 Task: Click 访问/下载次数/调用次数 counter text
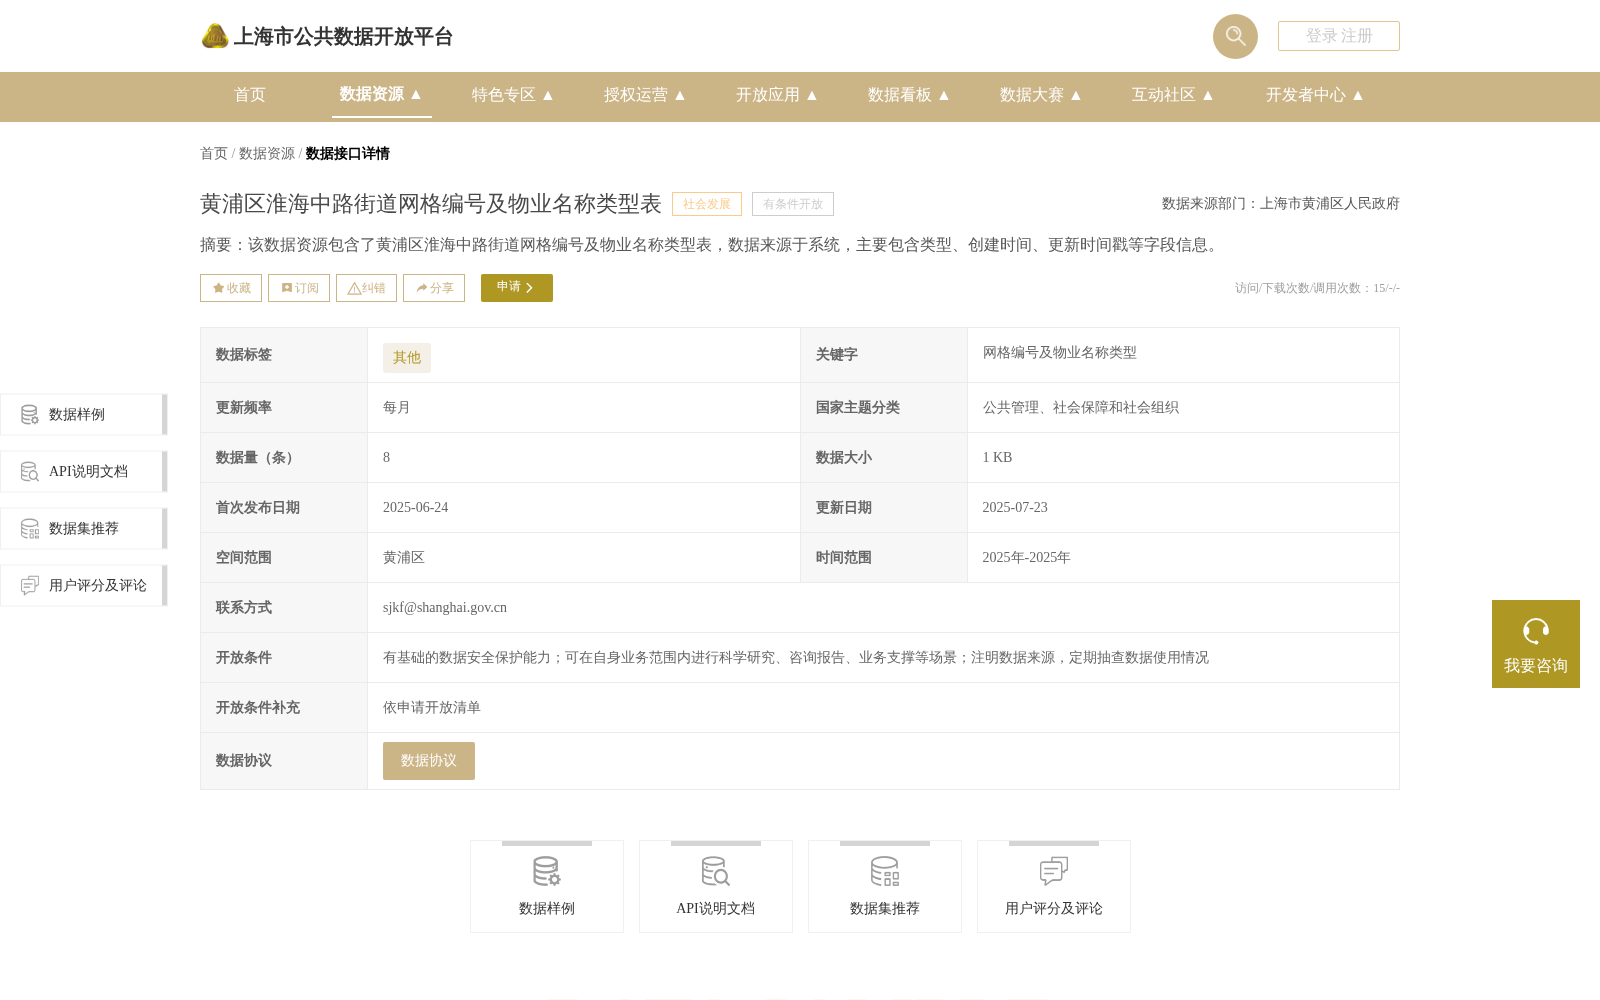(1317, 288)
